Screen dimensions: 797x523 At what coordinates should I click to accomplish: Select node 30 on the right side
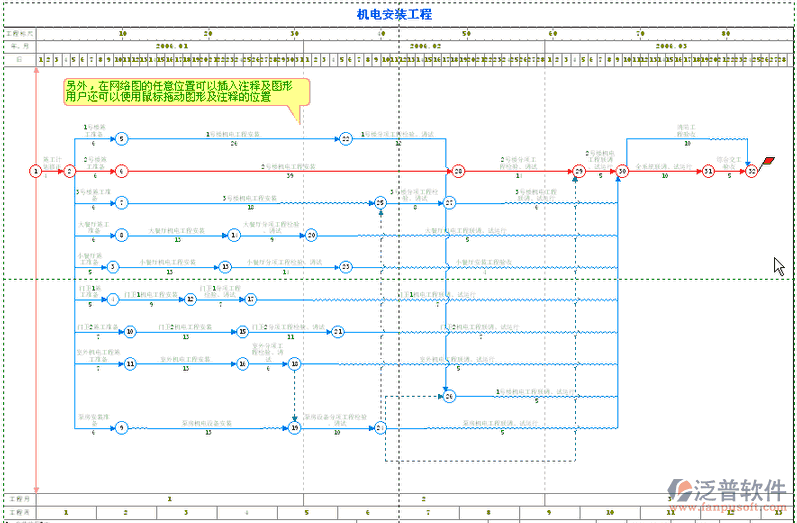622,171
